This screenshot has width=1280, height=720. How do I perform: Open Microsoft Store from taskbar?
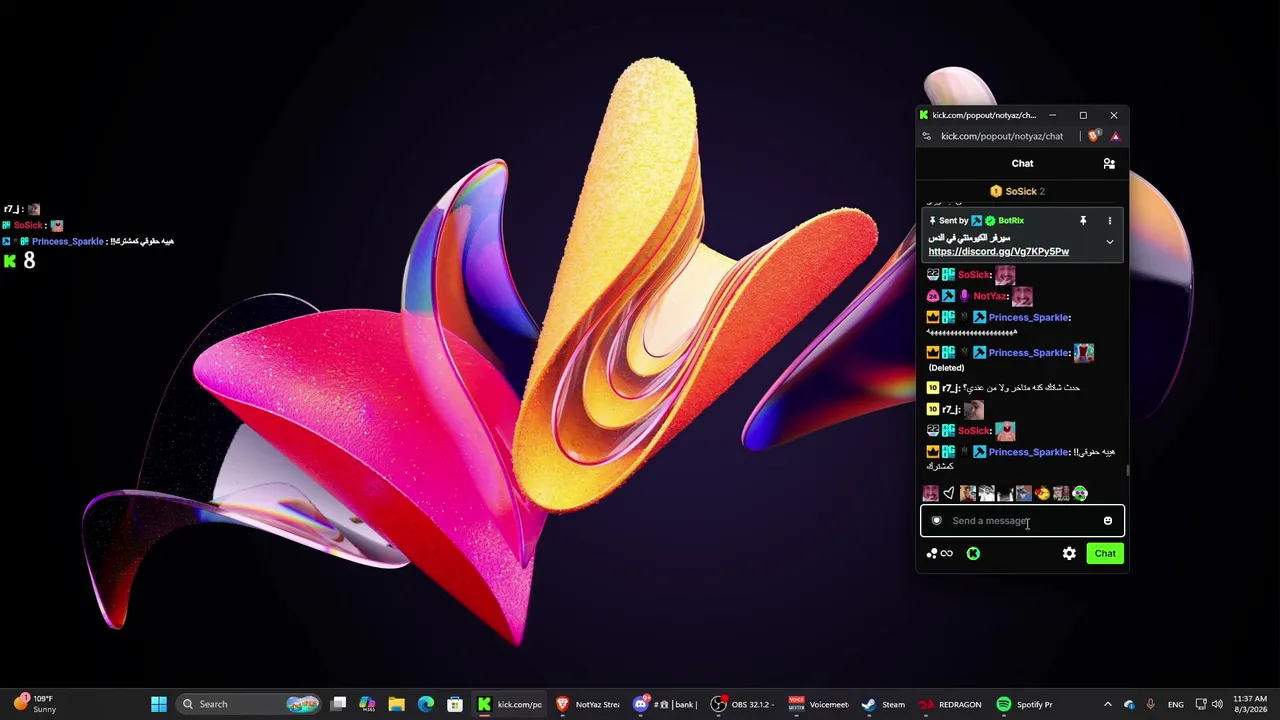[x=454, y=704]
